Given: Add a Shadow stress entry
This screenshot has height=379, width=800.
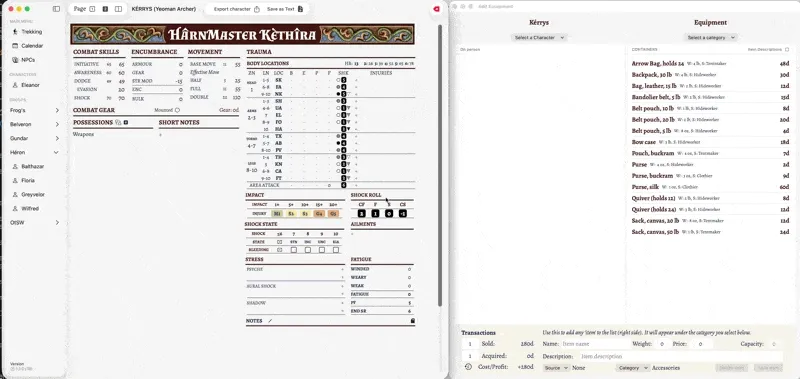Looking at the screenshot, I should point(342,303).
